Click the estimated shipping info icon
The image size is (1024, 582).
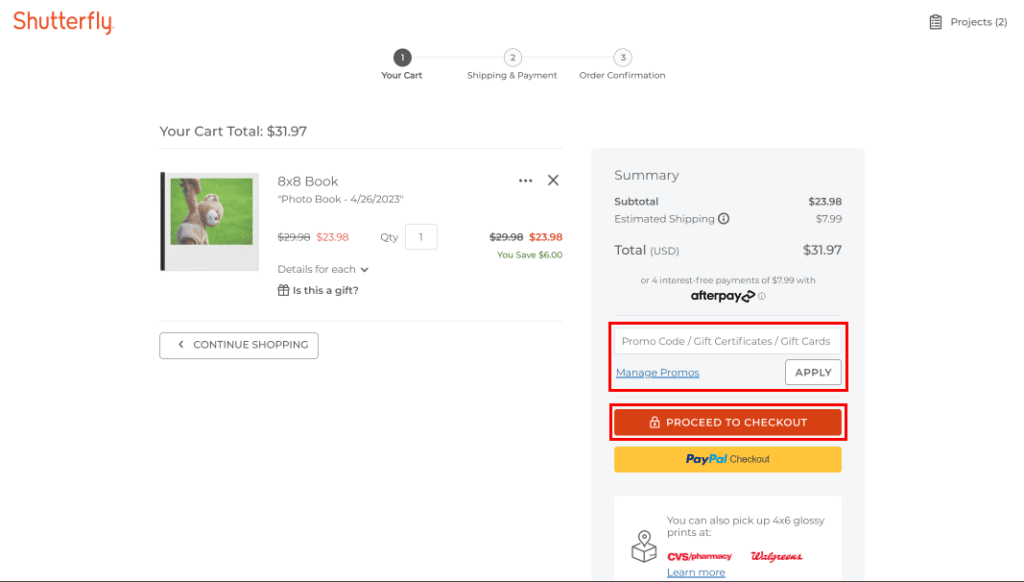click(724, 219)
